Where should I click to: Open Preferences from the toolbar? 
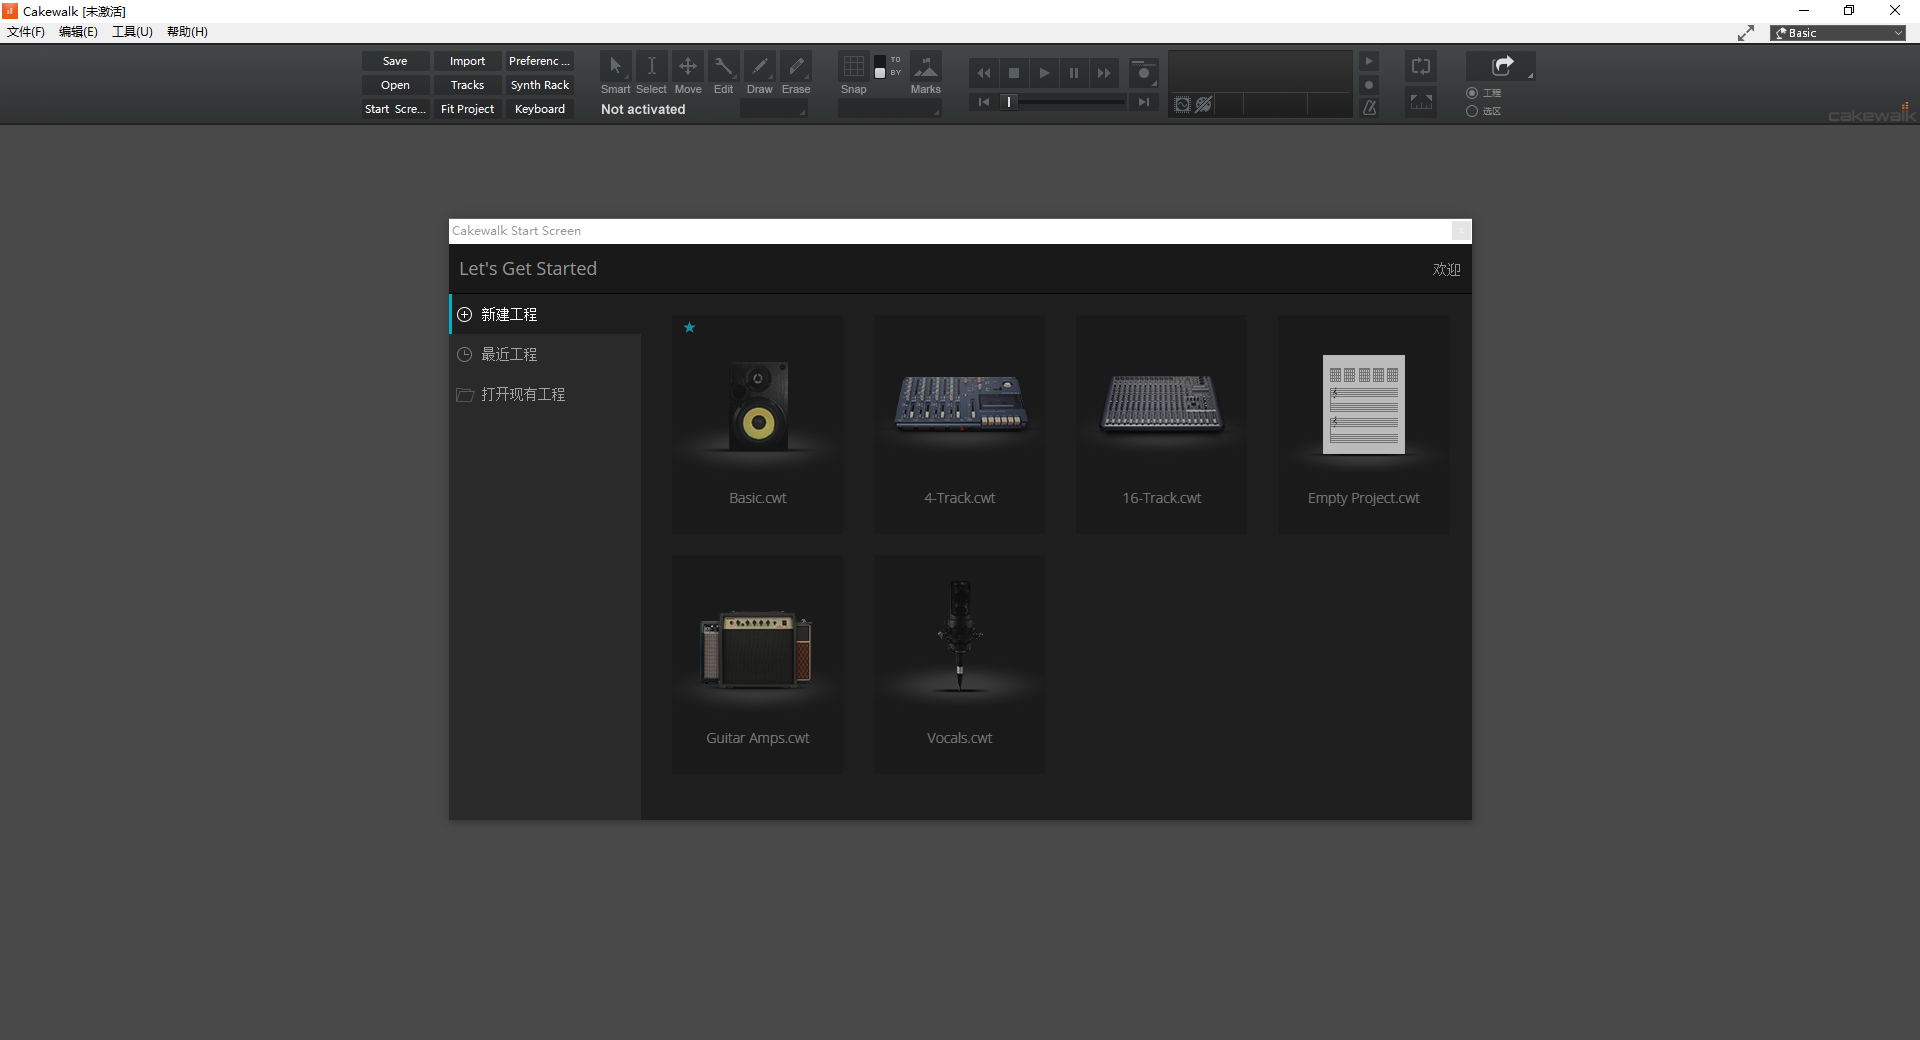point(539,61)
